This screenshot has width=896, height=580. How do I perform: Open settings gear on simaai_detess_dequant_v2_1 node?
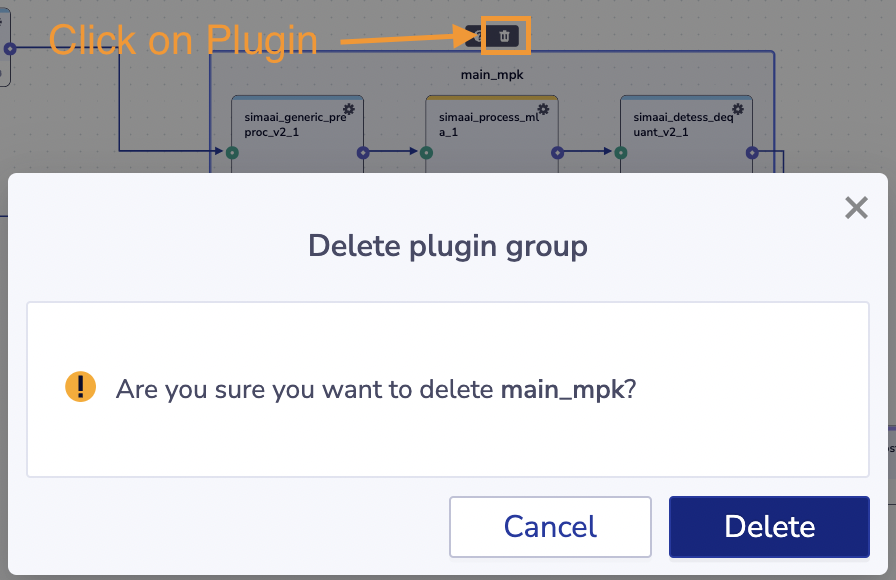click(736, 109)
